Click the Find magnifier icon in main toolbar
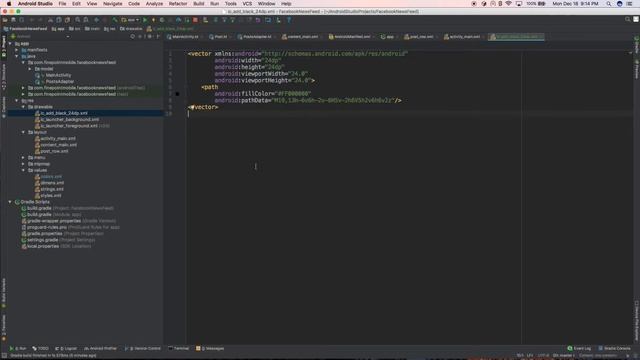640x360 pixels. 78,20
